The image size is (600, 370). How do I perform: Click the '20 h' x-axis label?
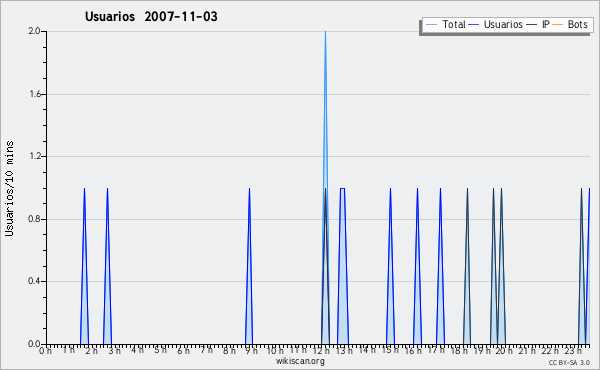[x=504, y=351]
